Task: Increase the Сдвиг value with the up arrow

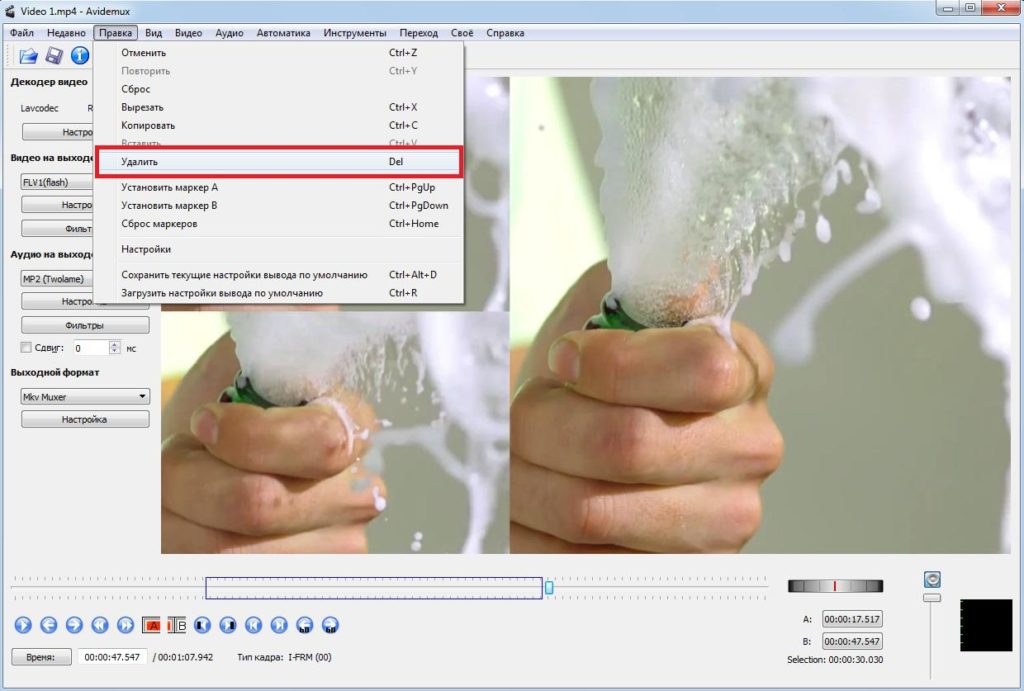Action: coord(115,344)
